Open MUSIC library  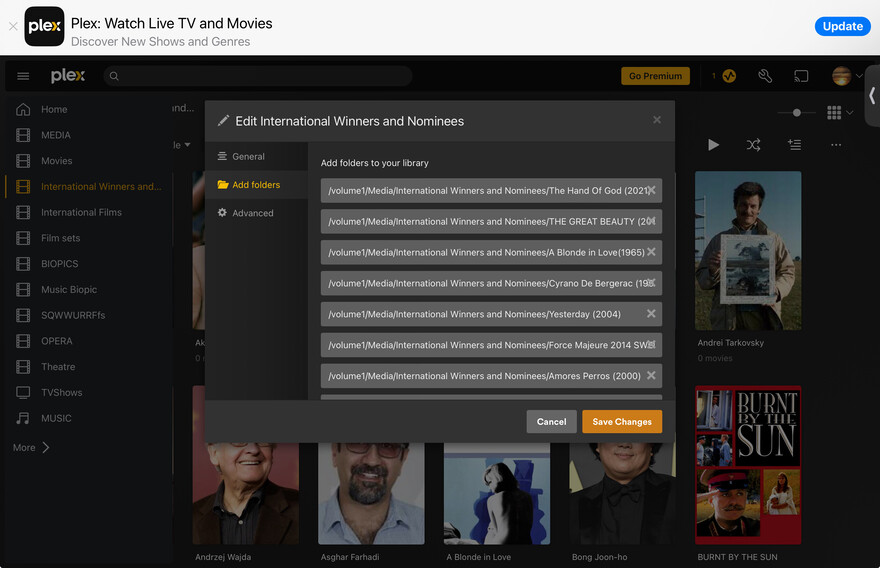[x=56, y=419]
